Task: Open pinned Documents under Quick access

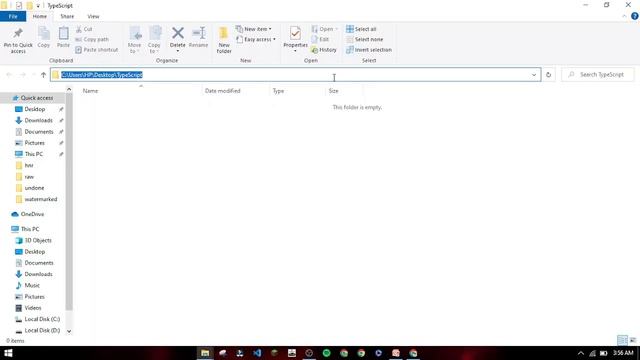Action: [x=39, y=132]
